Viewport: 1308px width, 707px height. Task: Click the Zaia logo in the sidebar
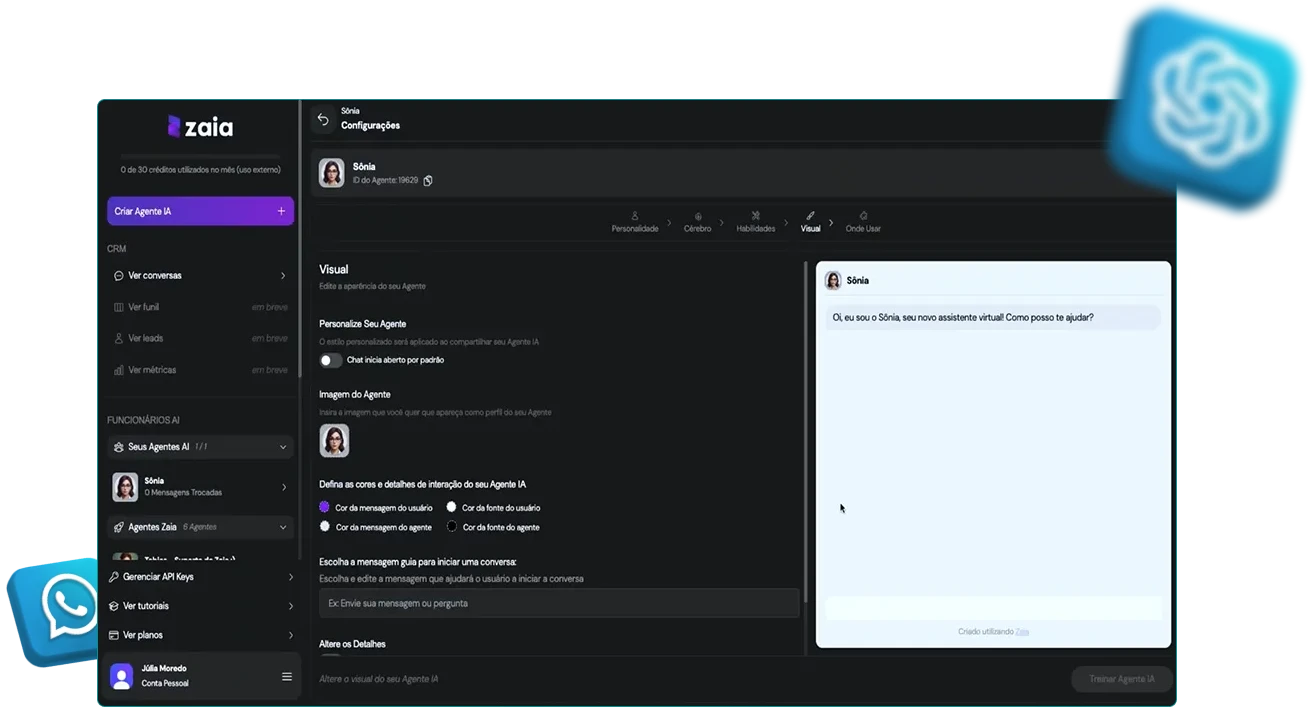(x=201, y=127)
